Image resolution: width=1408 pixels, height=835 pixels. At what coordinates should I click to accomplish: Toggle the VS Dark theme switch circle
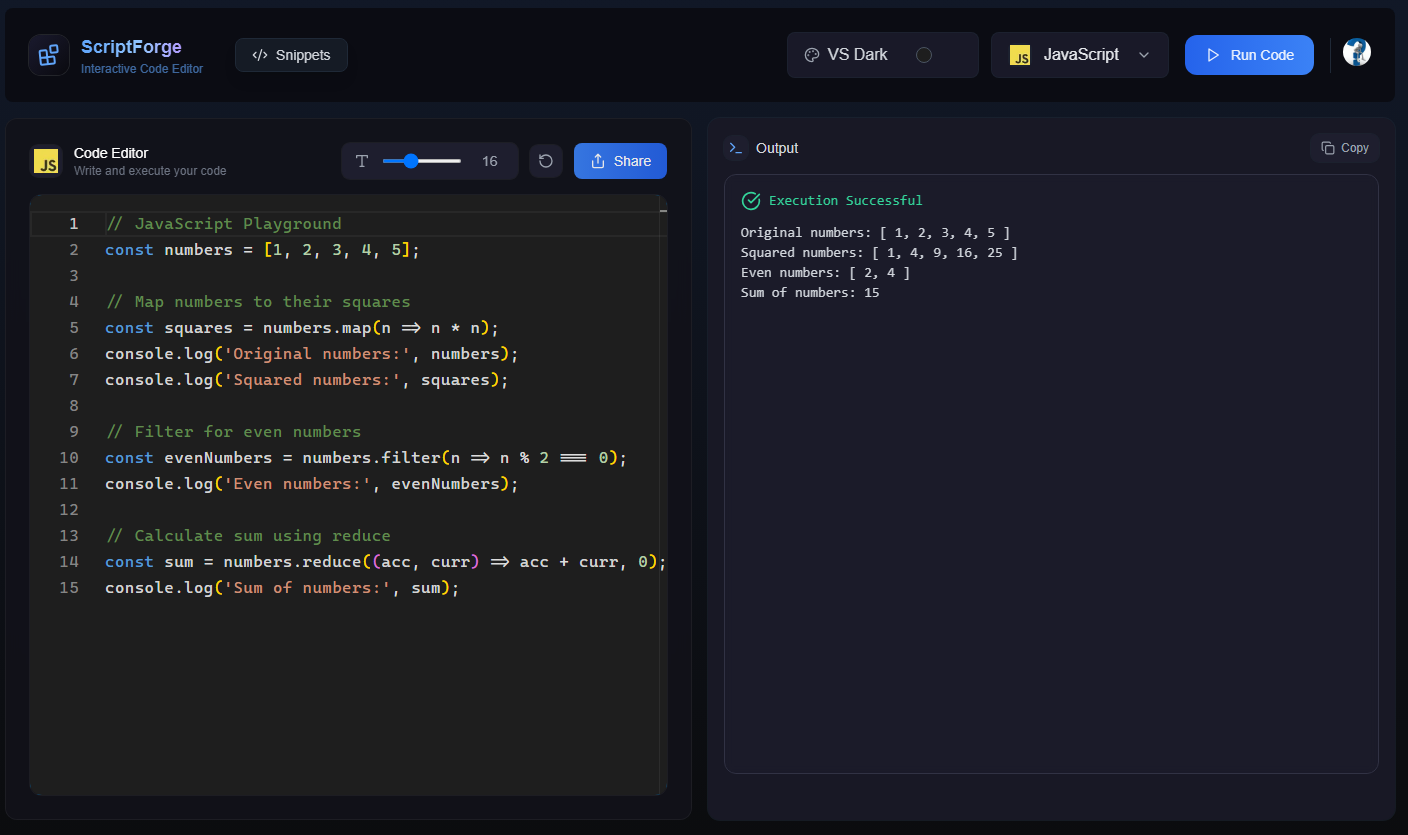(924, 55)
